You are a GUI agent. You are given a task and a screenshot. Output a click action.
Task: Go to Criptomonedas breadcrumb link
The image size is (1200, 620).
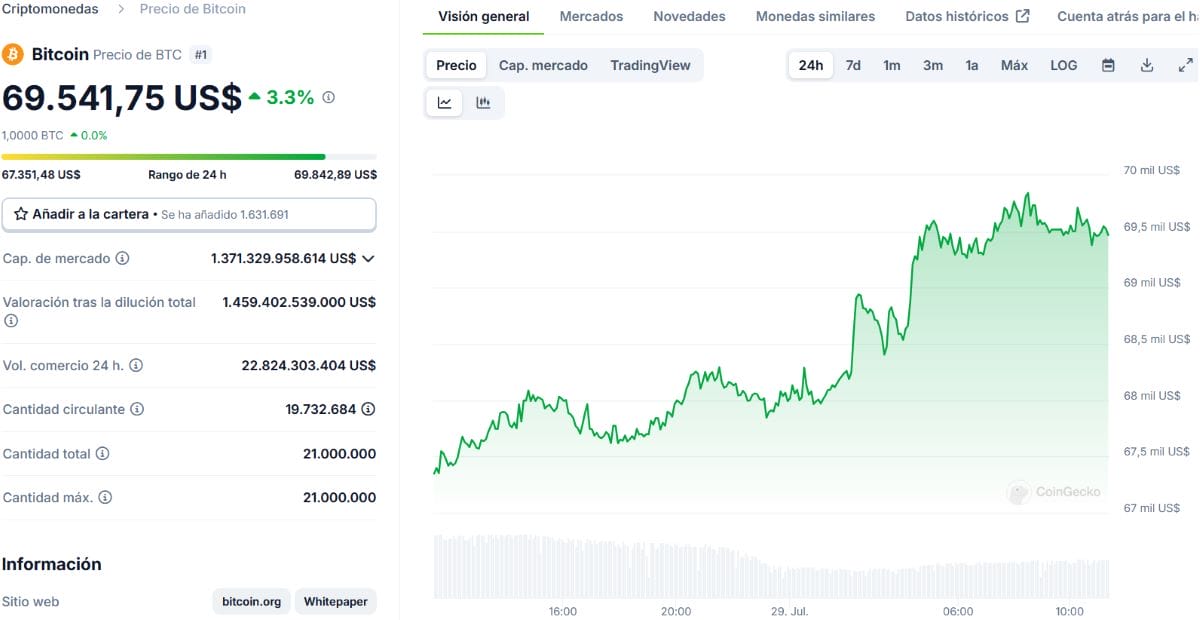point(50,9)
